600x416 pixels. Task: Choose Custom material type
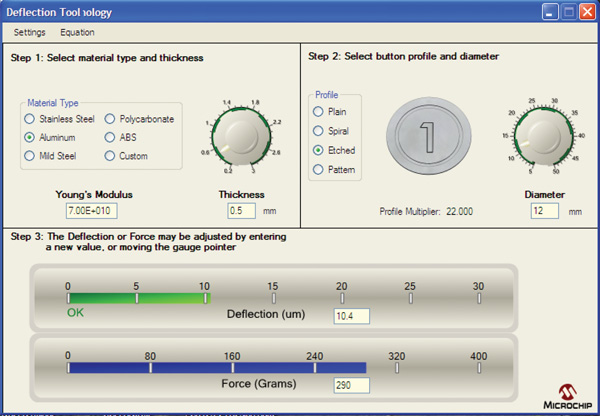[x=110, y=156]
